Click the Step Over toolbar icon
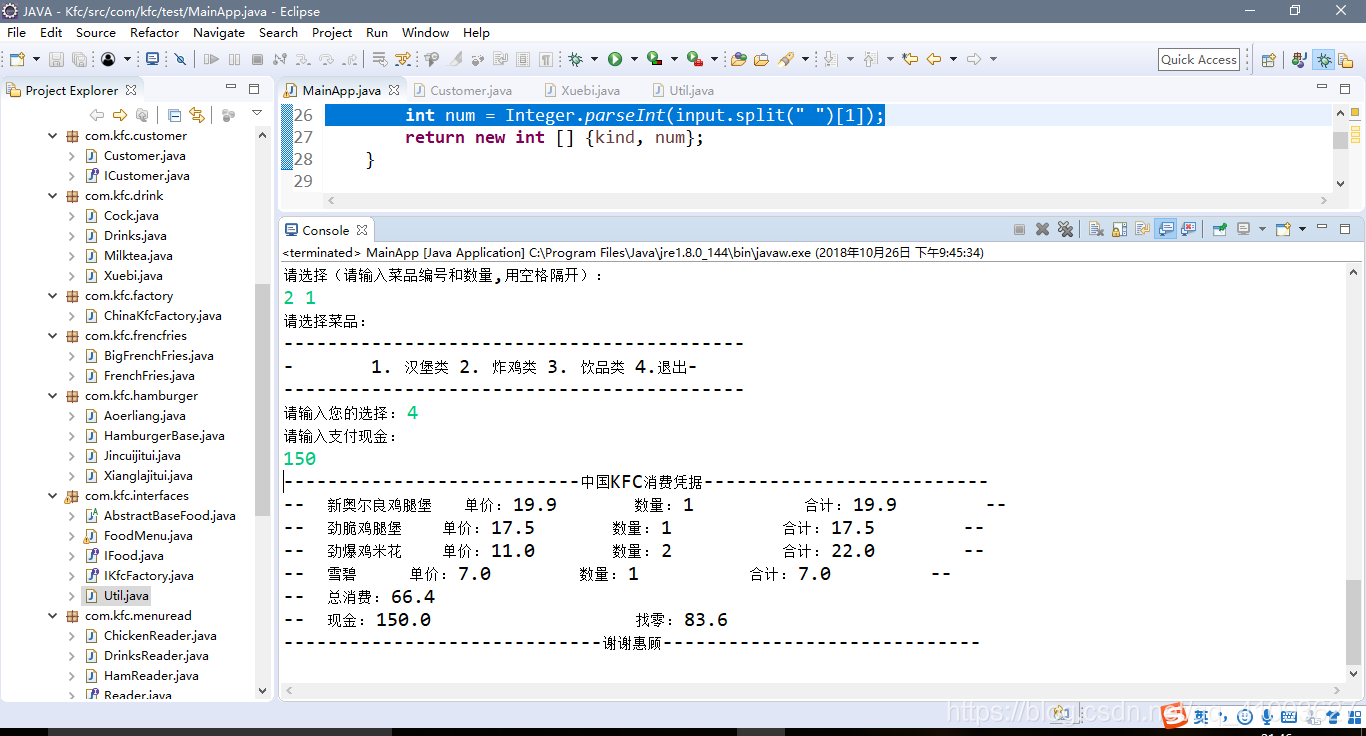 (325, 59)
